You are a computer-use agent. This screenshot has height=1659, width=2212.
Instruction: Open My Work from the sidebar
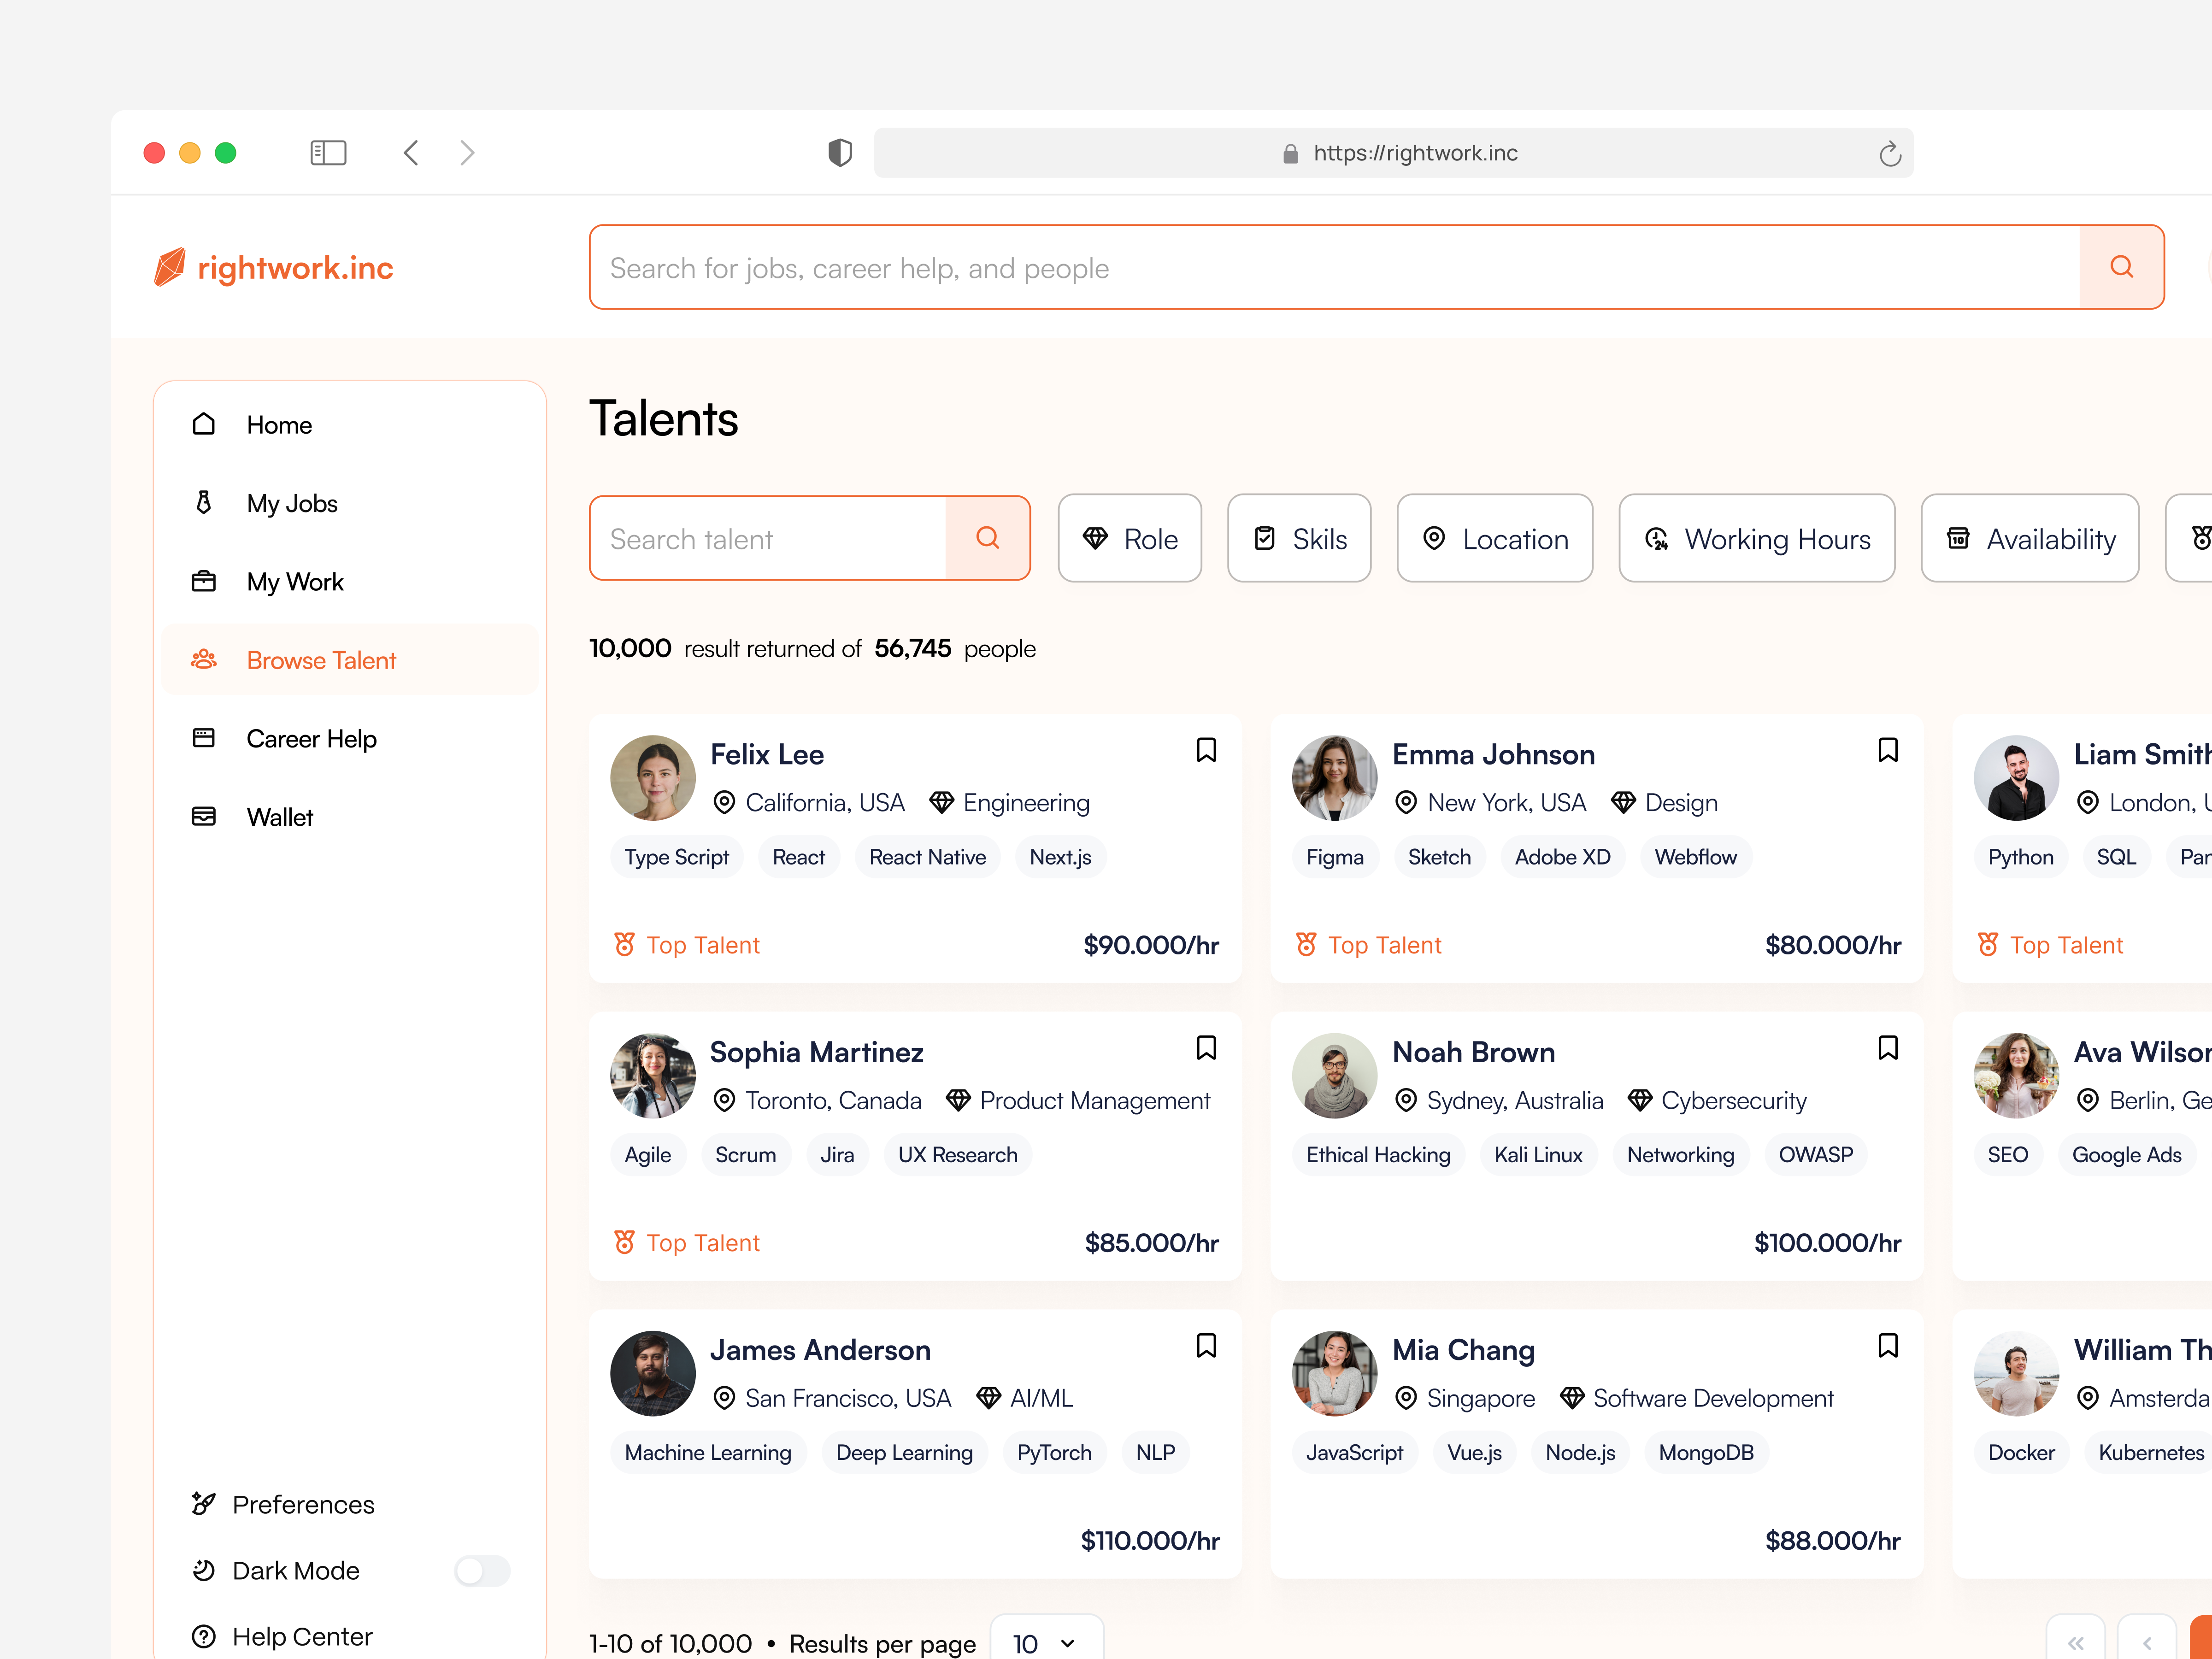pyautogui.click(x=295, y=581)
